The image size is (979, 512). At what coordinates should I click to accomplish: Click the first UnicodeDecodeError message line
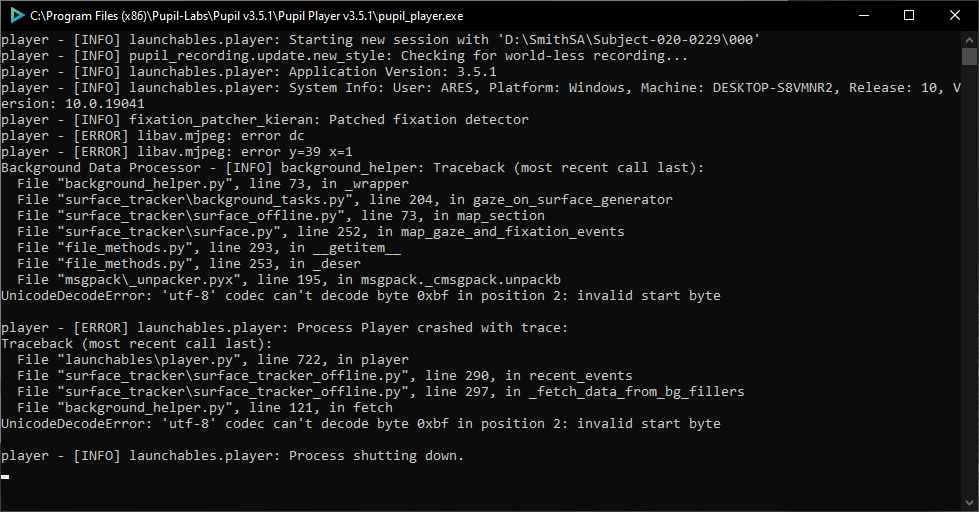(x=361, y=295)
